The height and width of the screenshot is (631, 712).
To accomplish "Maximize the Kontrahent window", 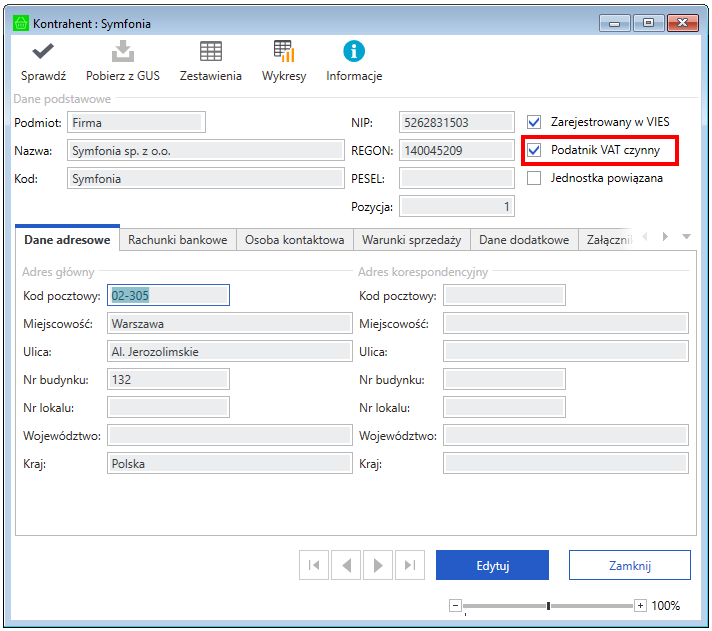I will coord(648,23).
